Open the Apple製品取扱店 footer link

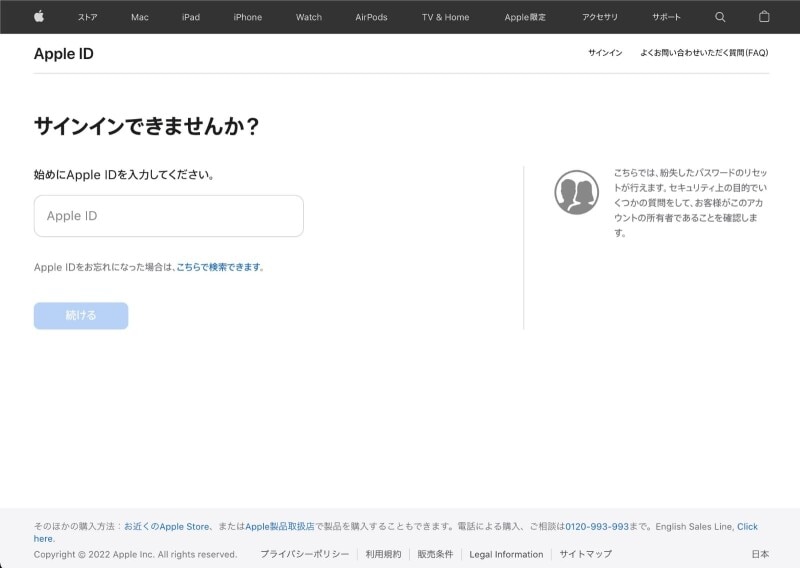[x=280, y=526]
